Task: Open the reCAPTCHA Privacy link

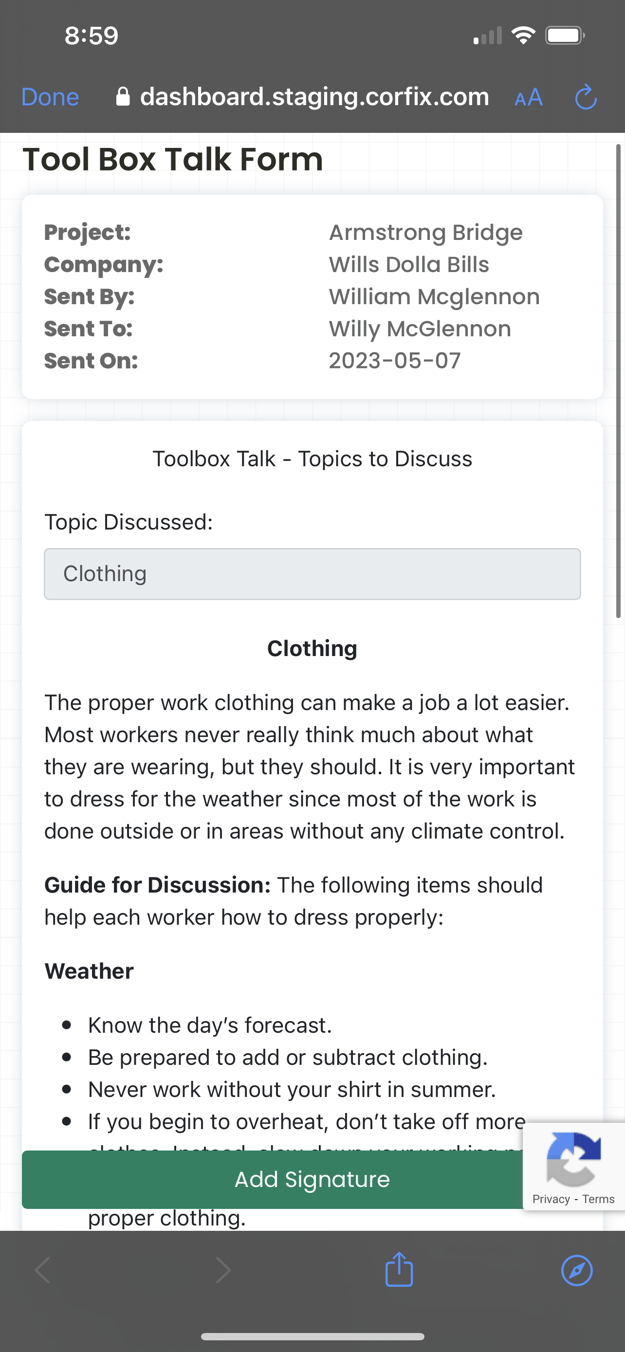Action: [551, 1199]
